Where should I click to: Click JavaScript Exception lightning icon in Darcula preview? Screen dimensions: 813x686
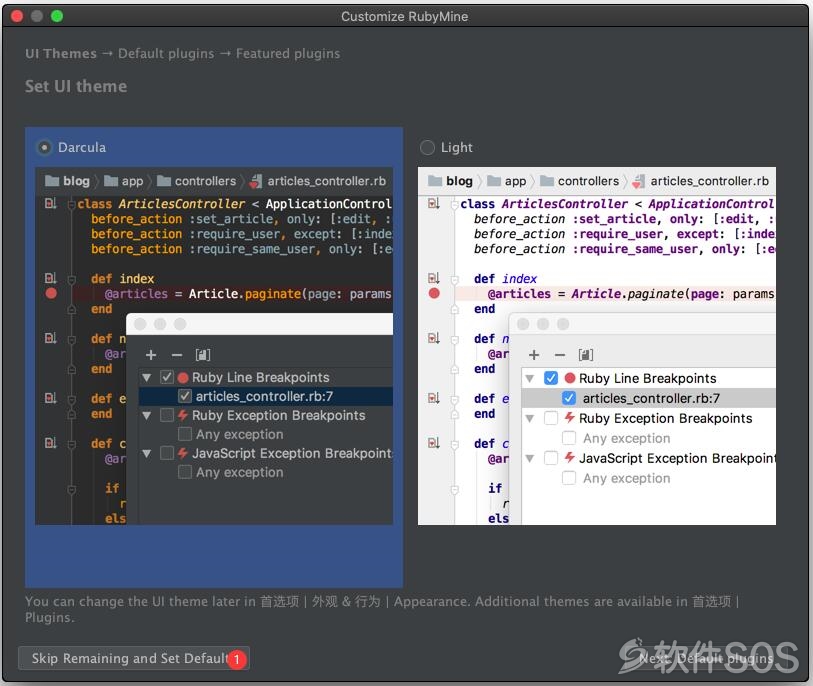(x=183, y=453)
